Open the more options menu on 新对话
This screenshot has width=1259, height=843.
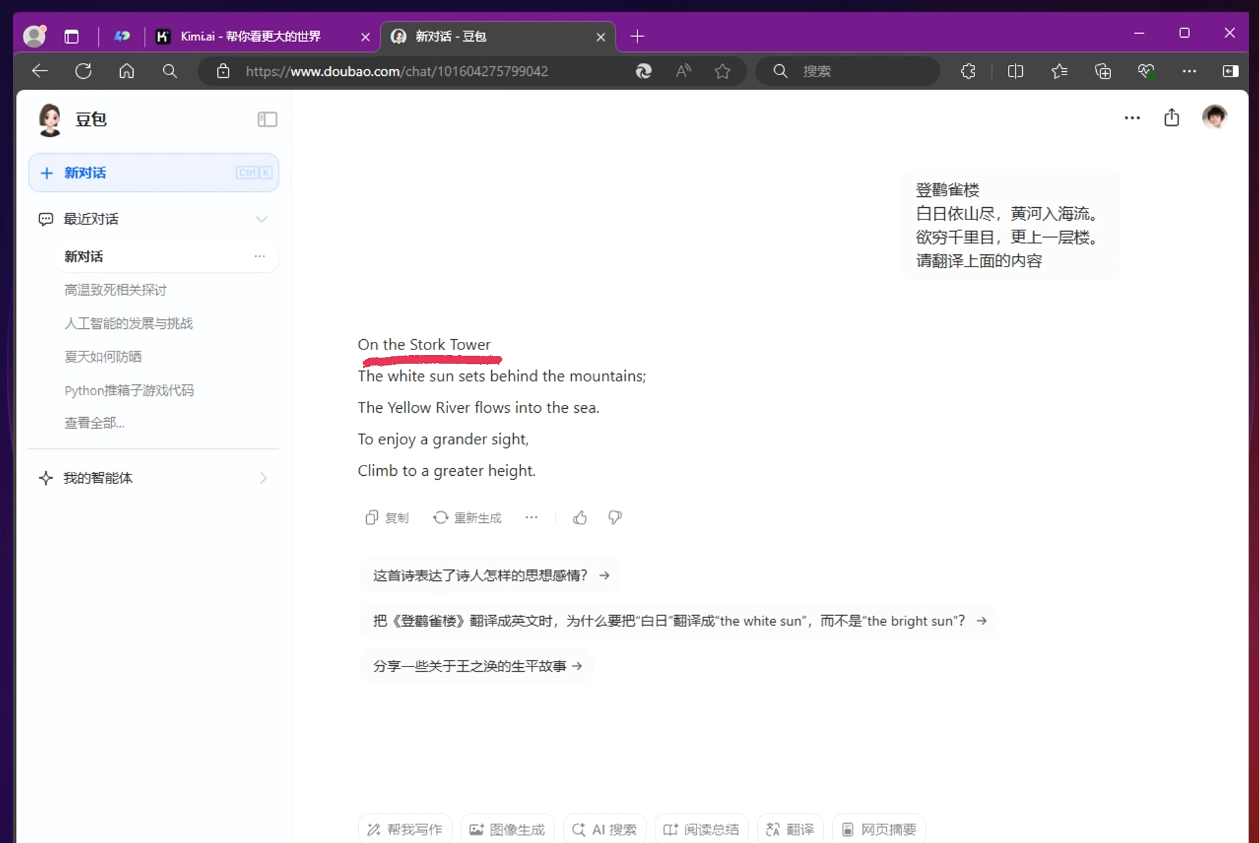pos(259,256)
